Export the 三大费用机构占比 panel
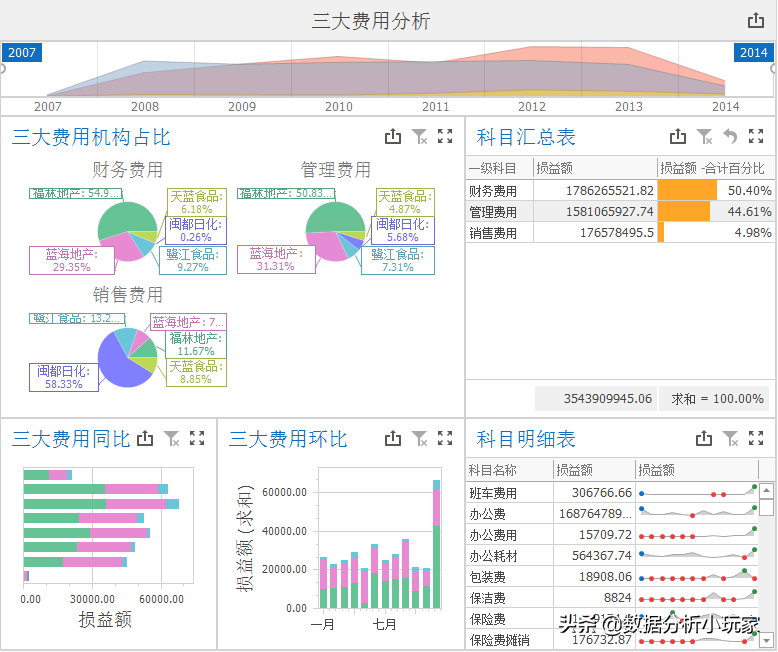Image resolution: width=778 pixels, height=652 pixels. coord(393,137)
